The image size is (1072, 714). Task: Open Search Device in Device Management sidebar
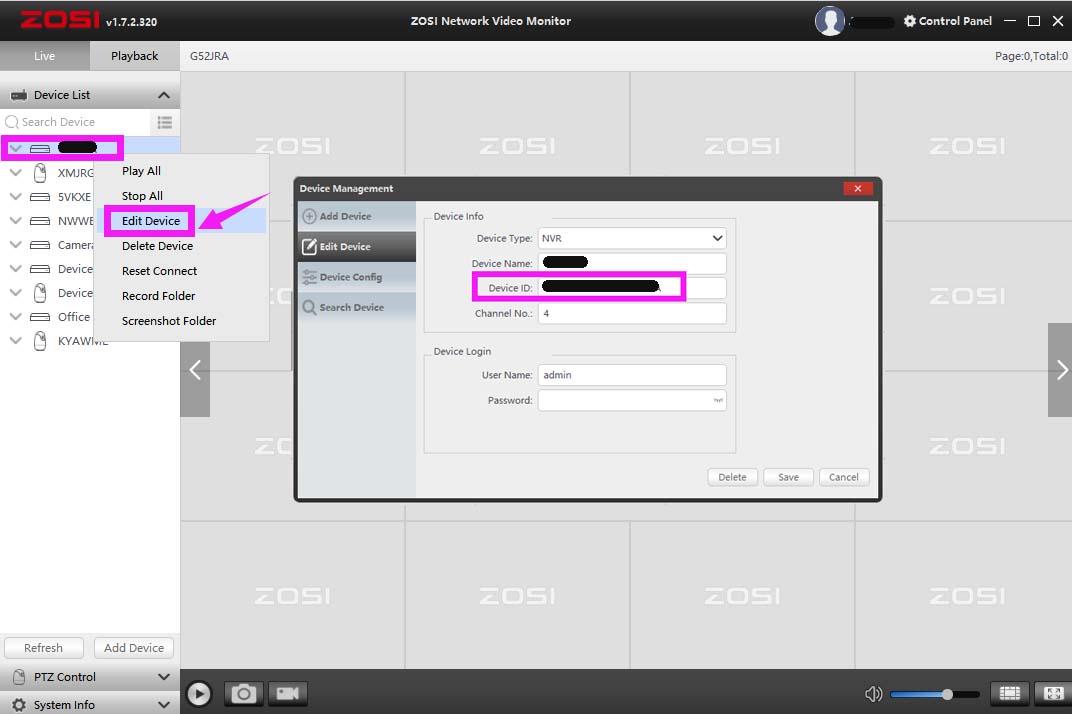click(x=357, y=307)
